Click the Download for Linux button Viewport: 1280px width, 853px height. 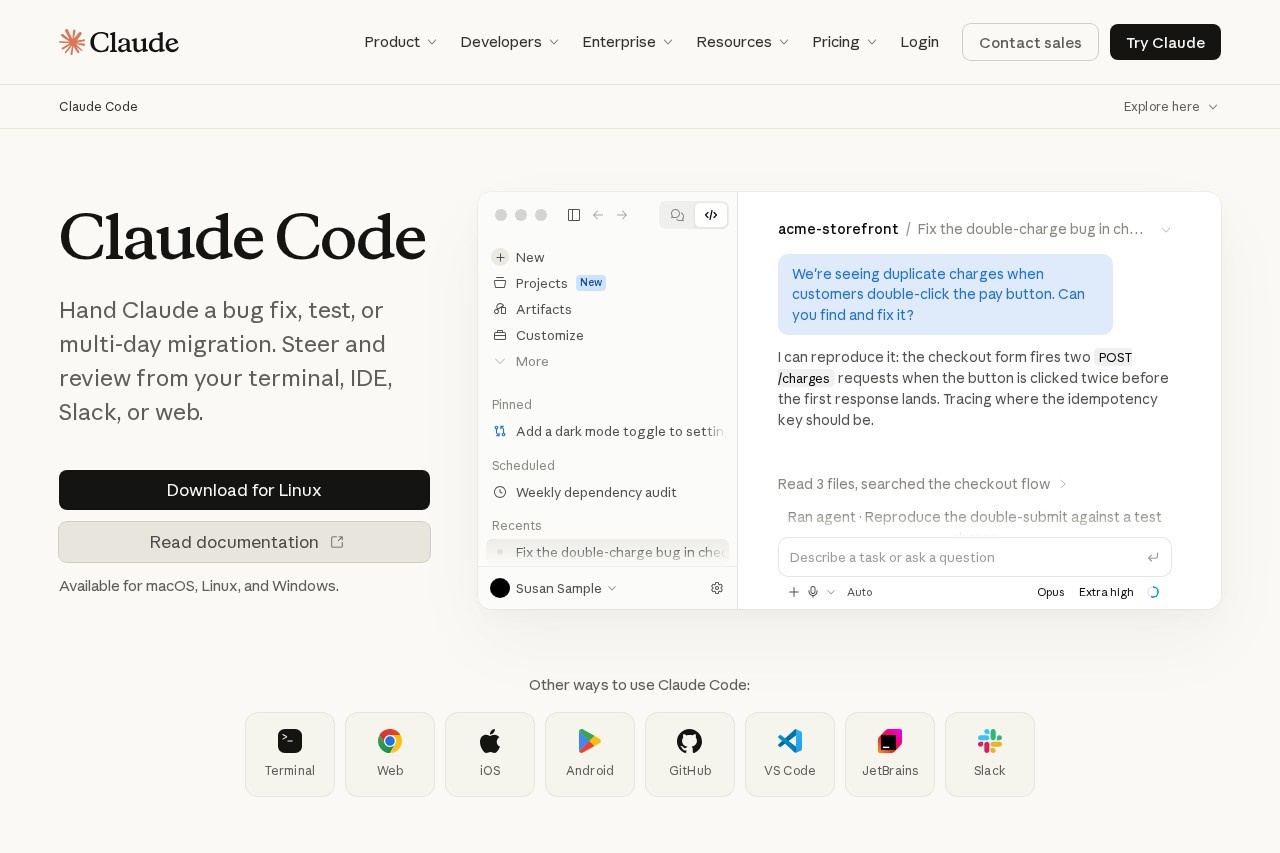(244, 490)
